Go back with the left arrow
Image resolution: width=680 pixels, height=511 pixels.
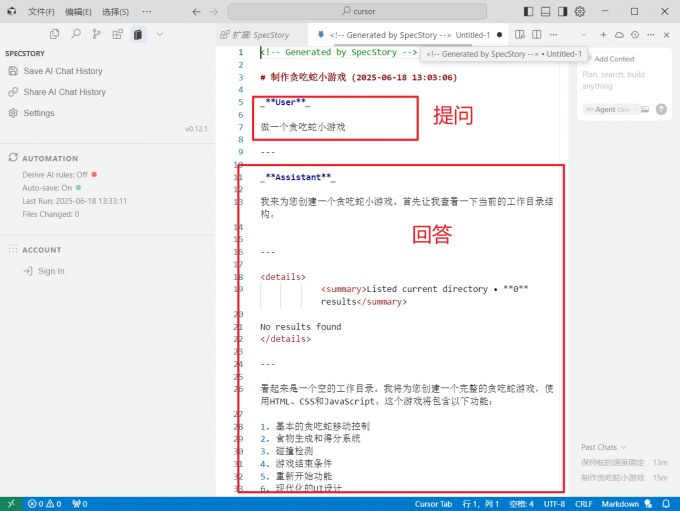(x=196, y=12)
